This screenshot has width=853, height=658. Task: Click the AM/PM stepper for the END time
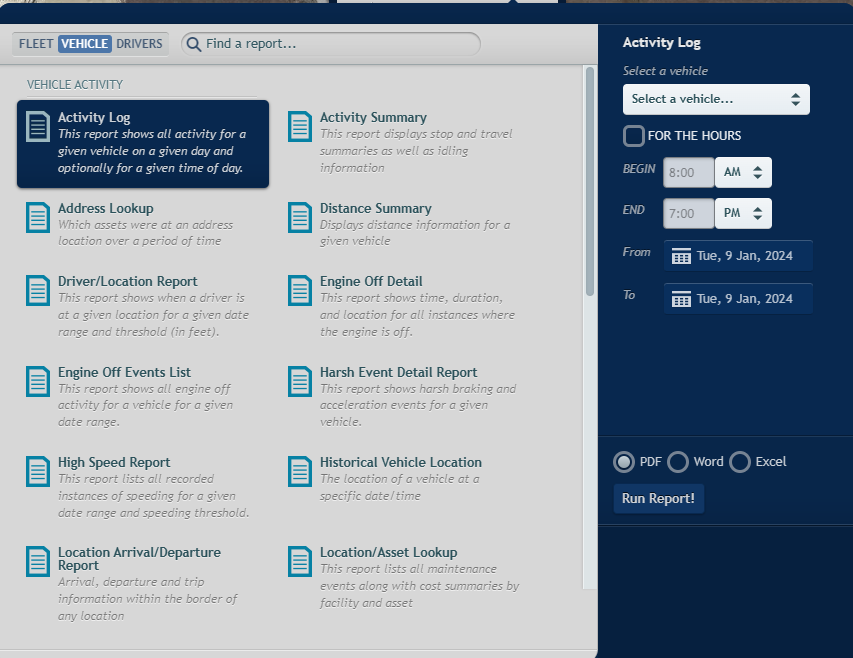tap(758, 213)
